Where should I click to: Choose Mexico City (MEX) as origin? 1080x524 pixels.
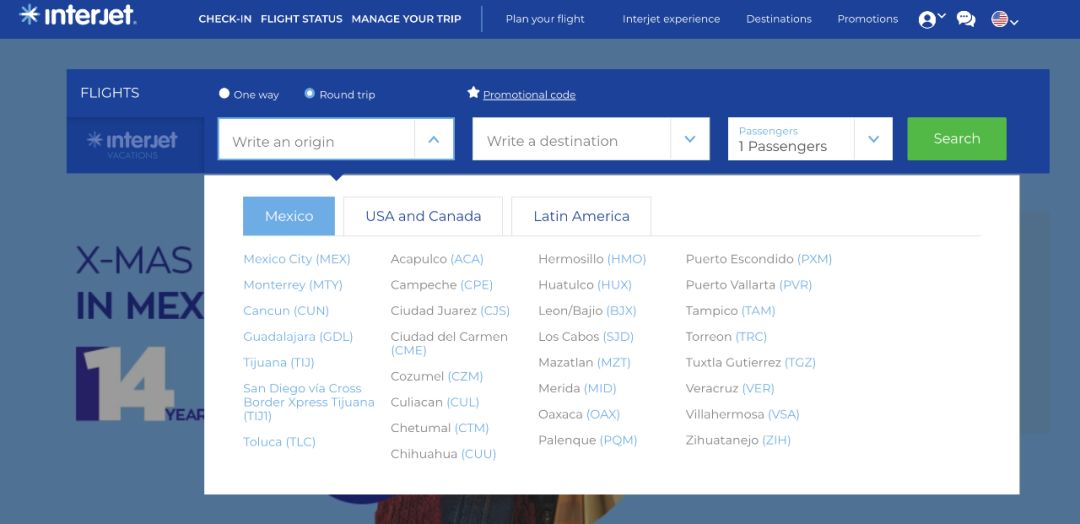click(297, 260)
